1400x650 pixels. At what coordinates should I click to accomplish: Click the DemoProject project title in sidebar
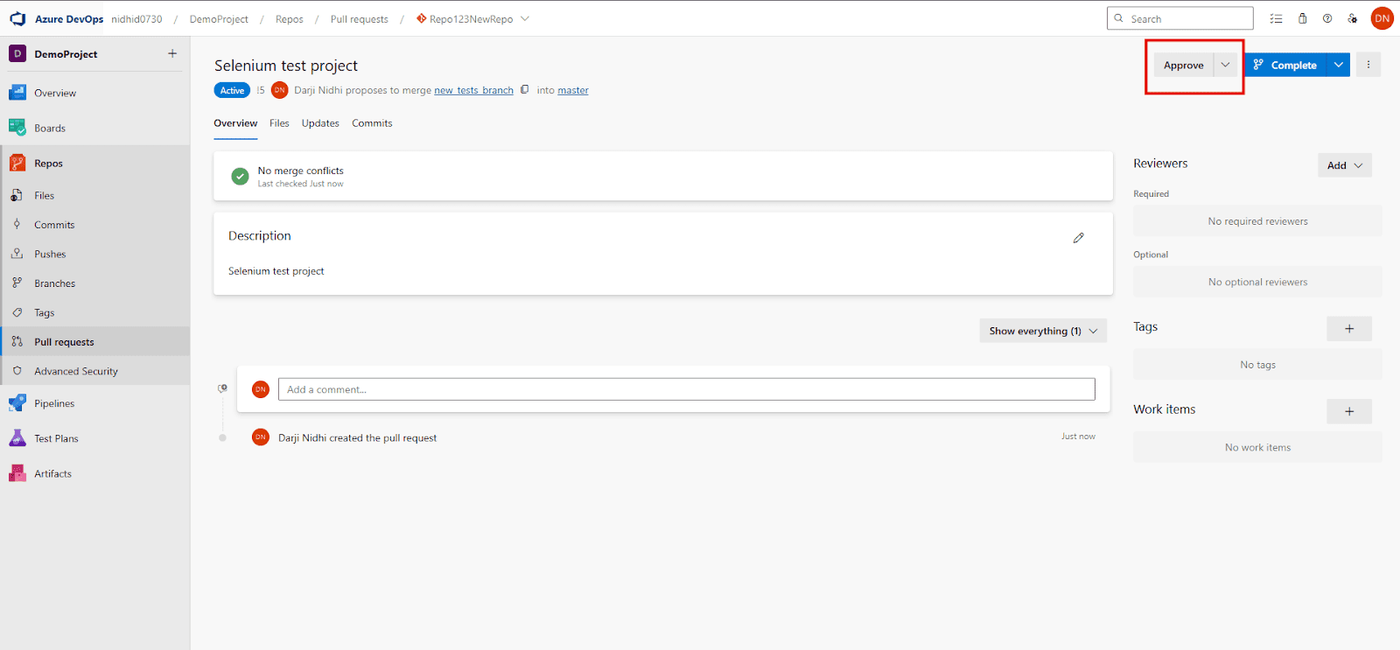click(x=66, y=54)
